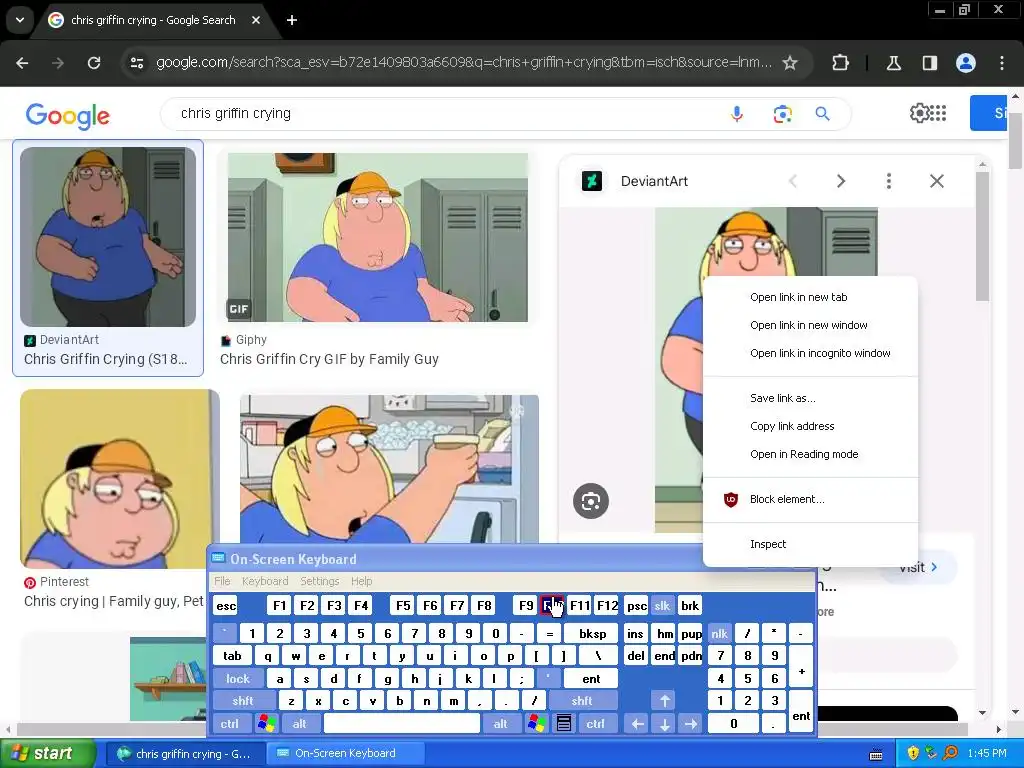Open the Google apps grid

[x=938, y=113]
